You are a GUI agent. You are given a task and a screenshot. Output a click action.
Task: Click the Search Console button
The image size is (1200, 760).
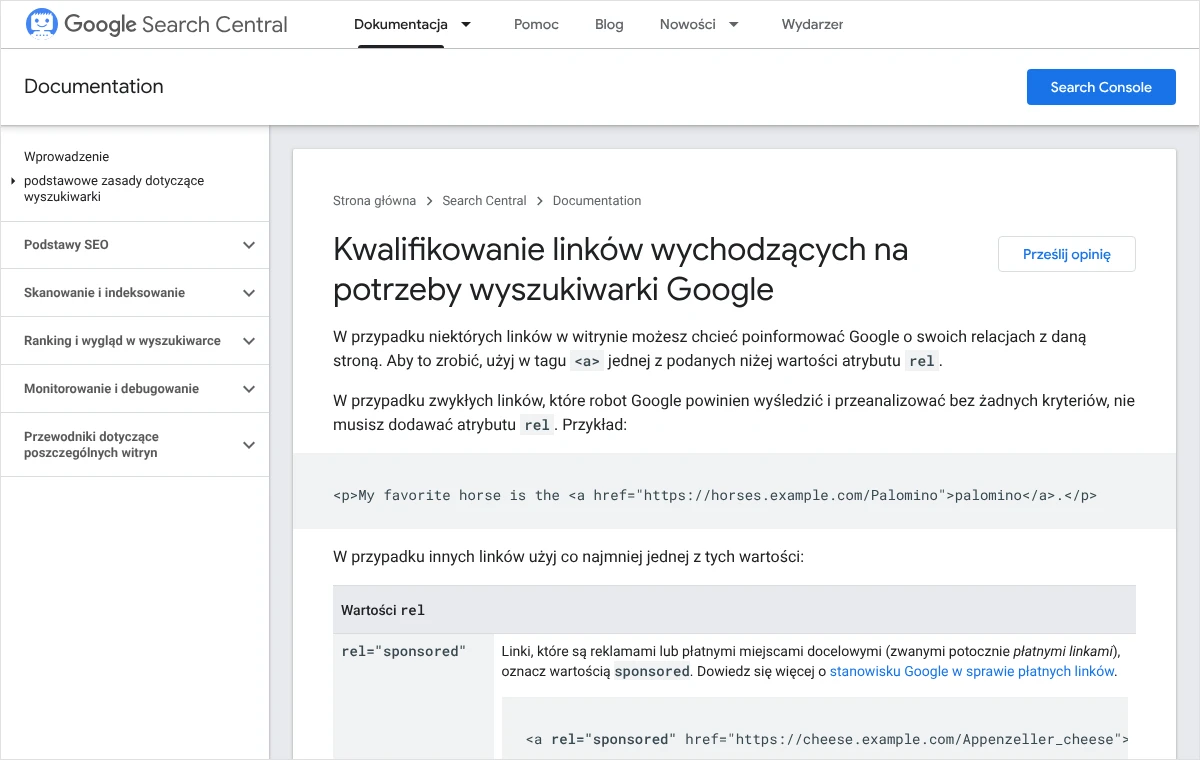click(1101, 87)
